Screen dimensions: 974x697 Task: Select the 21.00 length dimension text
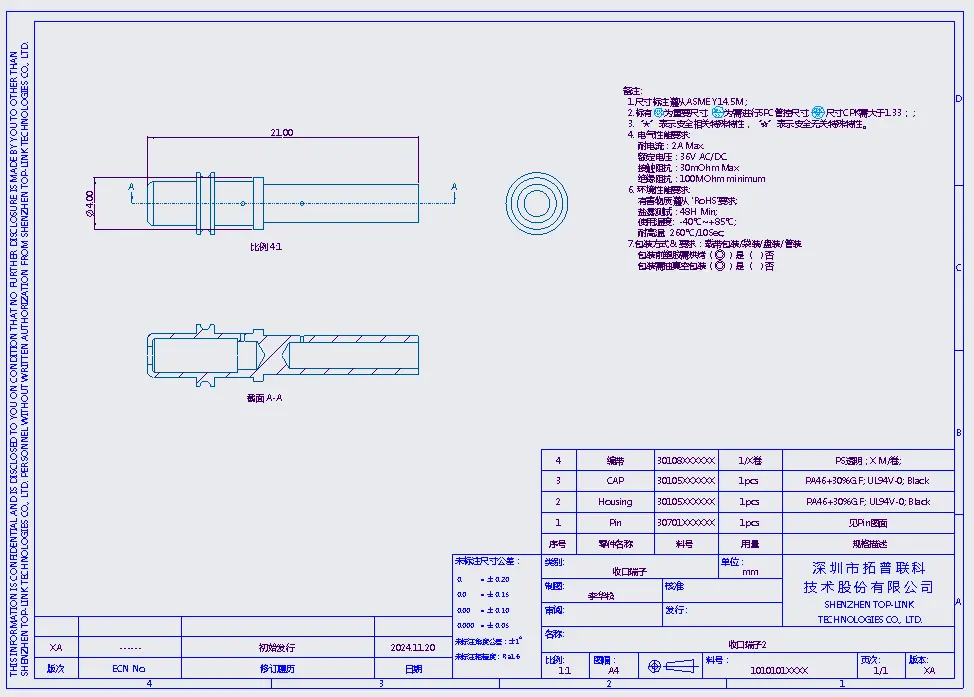(282, 133)
